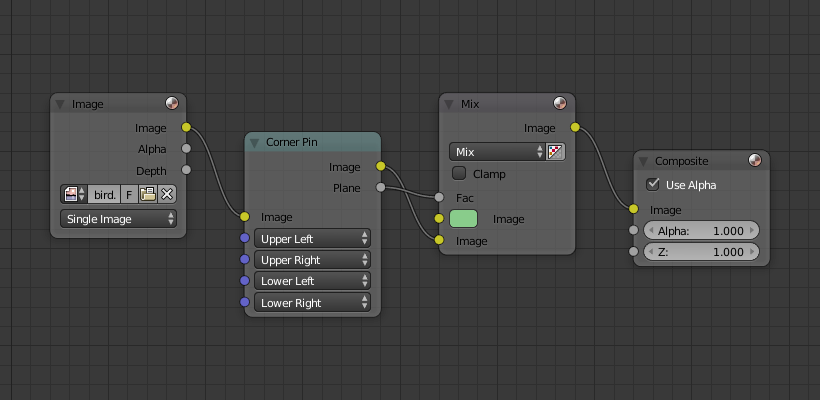Click Composite Z input socket
Viewport: 820px width, 400px height.
634,252
